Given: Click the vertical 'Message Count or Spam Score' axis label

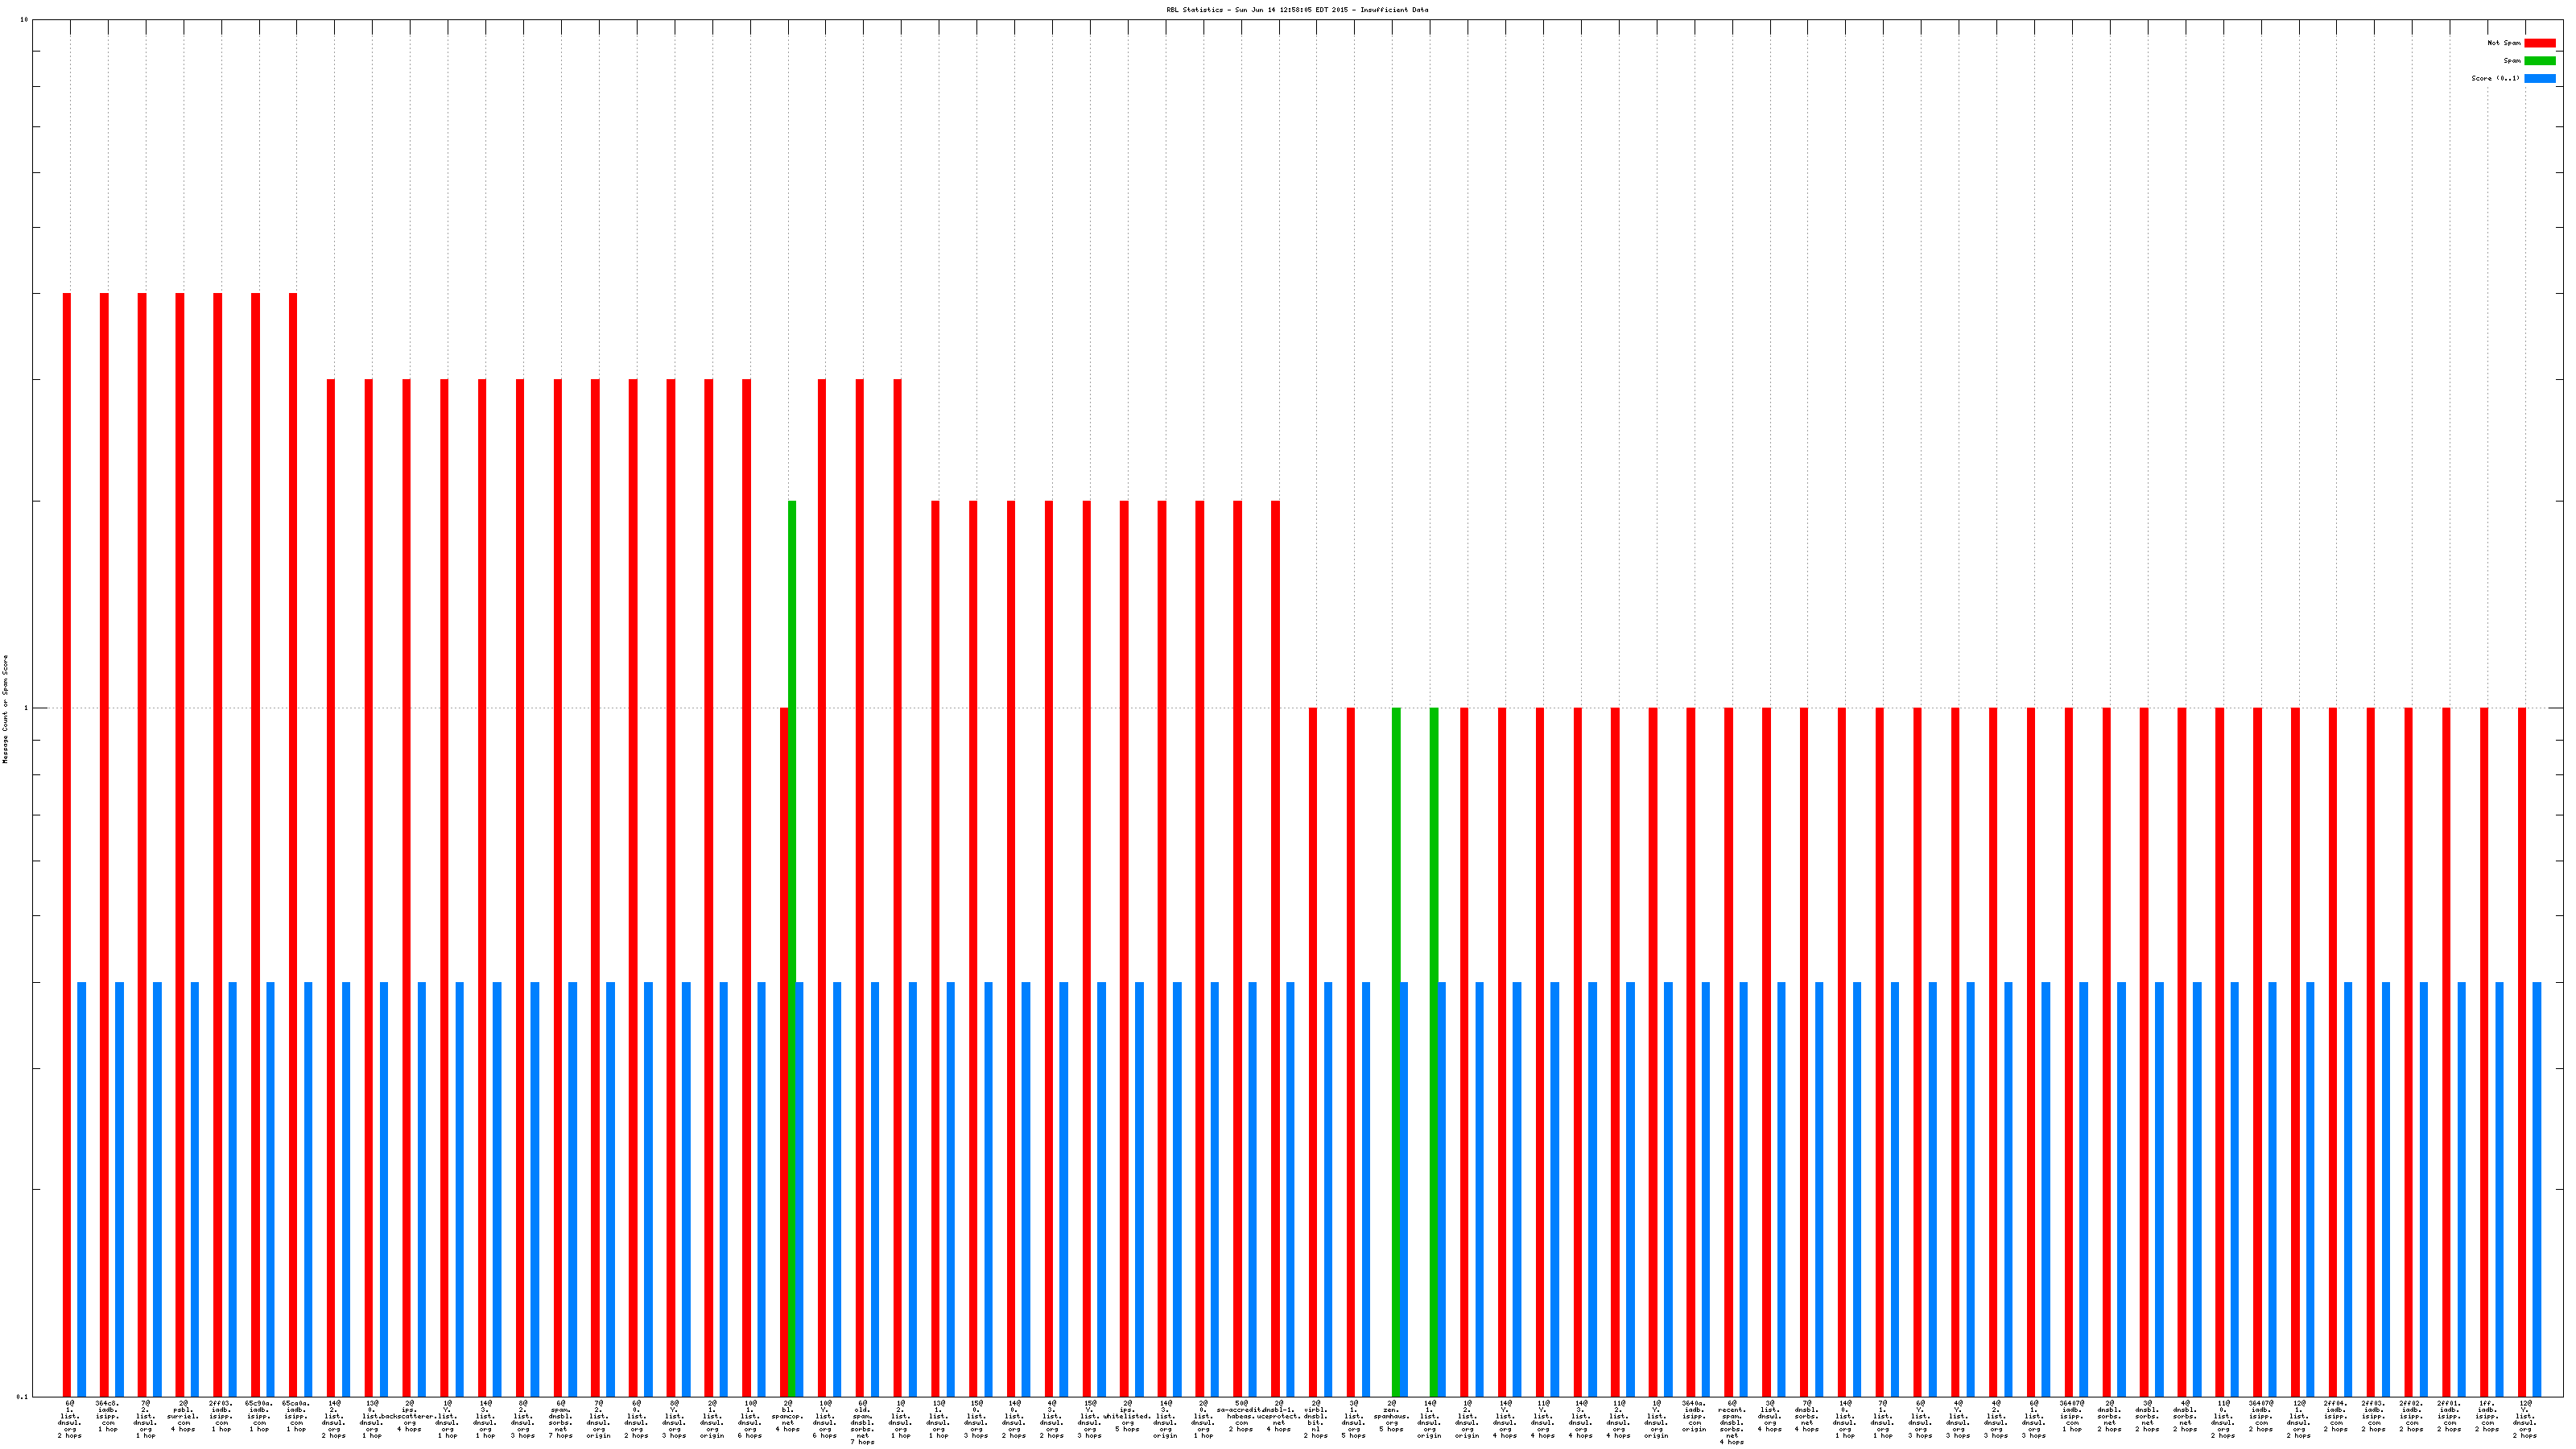Looking at the screenshot, I should (5, 709).
